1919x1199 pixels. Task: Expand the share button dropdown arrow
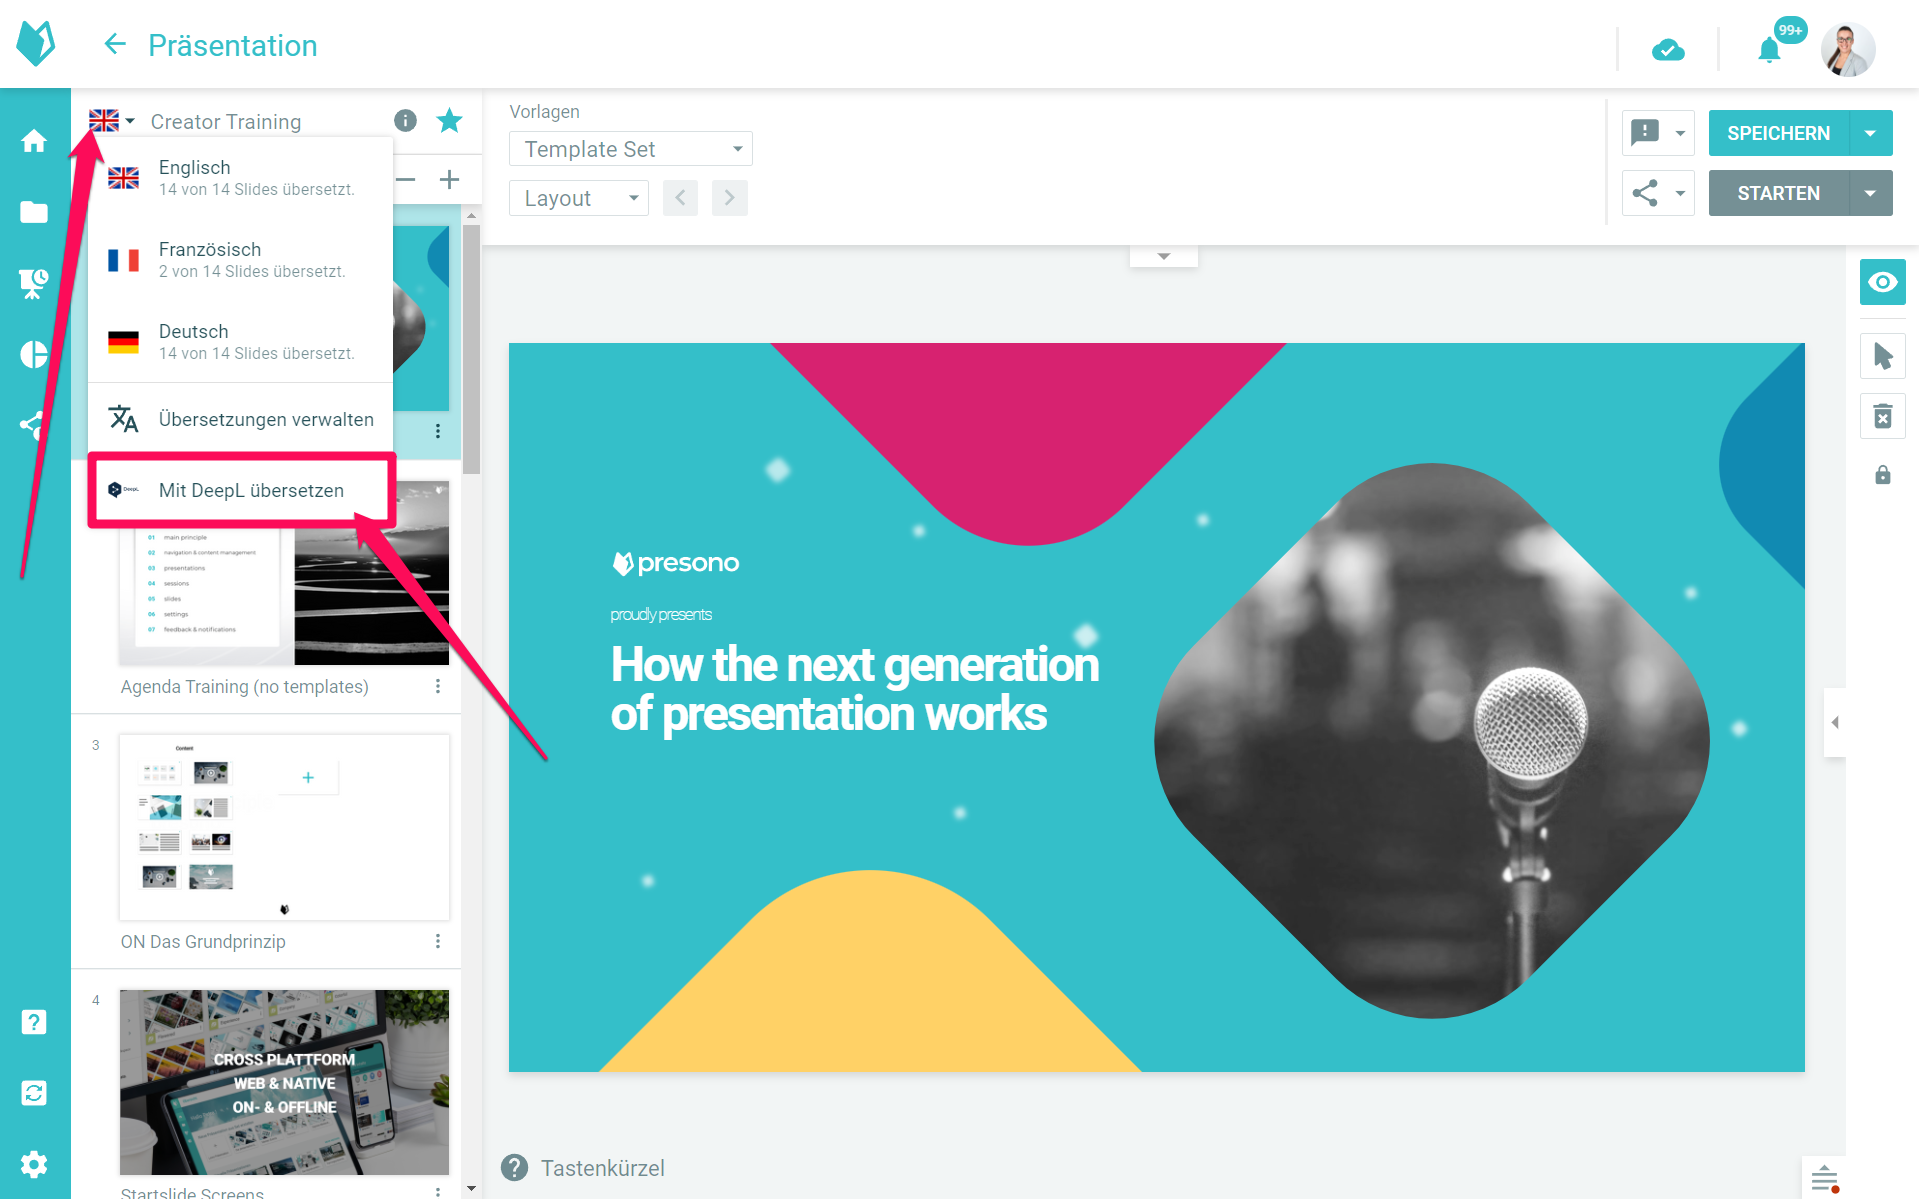(1680, 193)
